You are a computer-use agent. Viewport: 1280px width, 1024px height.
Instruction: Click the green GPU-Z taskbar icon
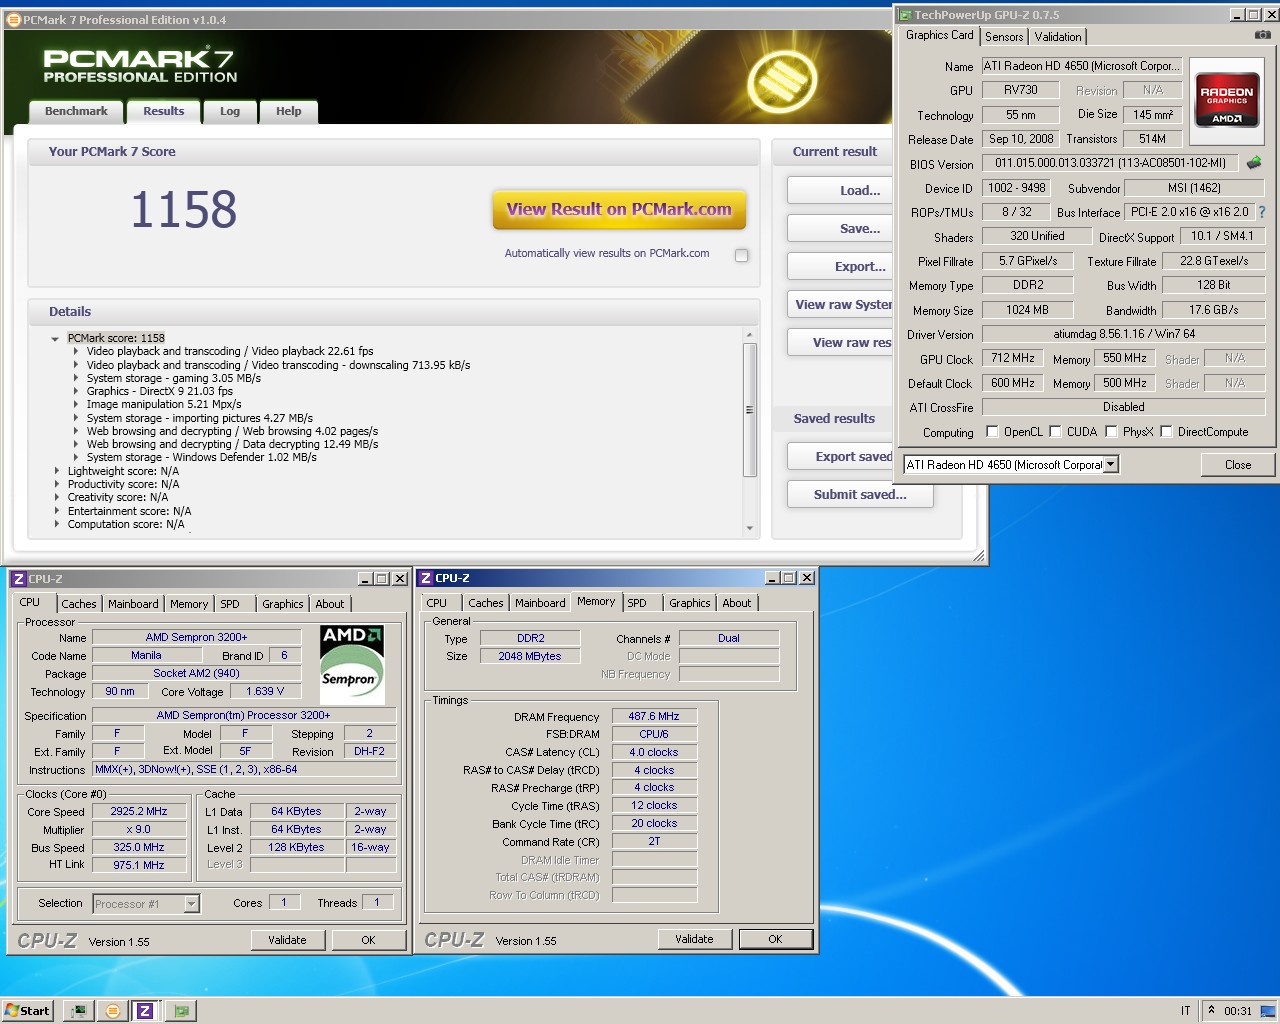coord(181,1010)
